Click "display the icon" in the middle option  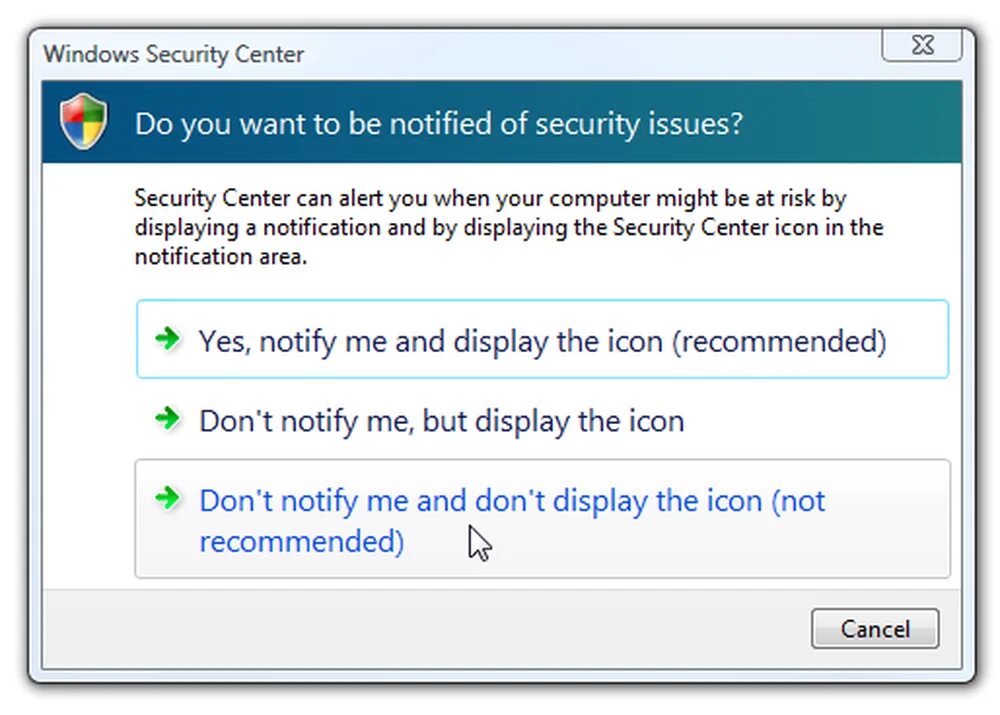coord(580,422)
